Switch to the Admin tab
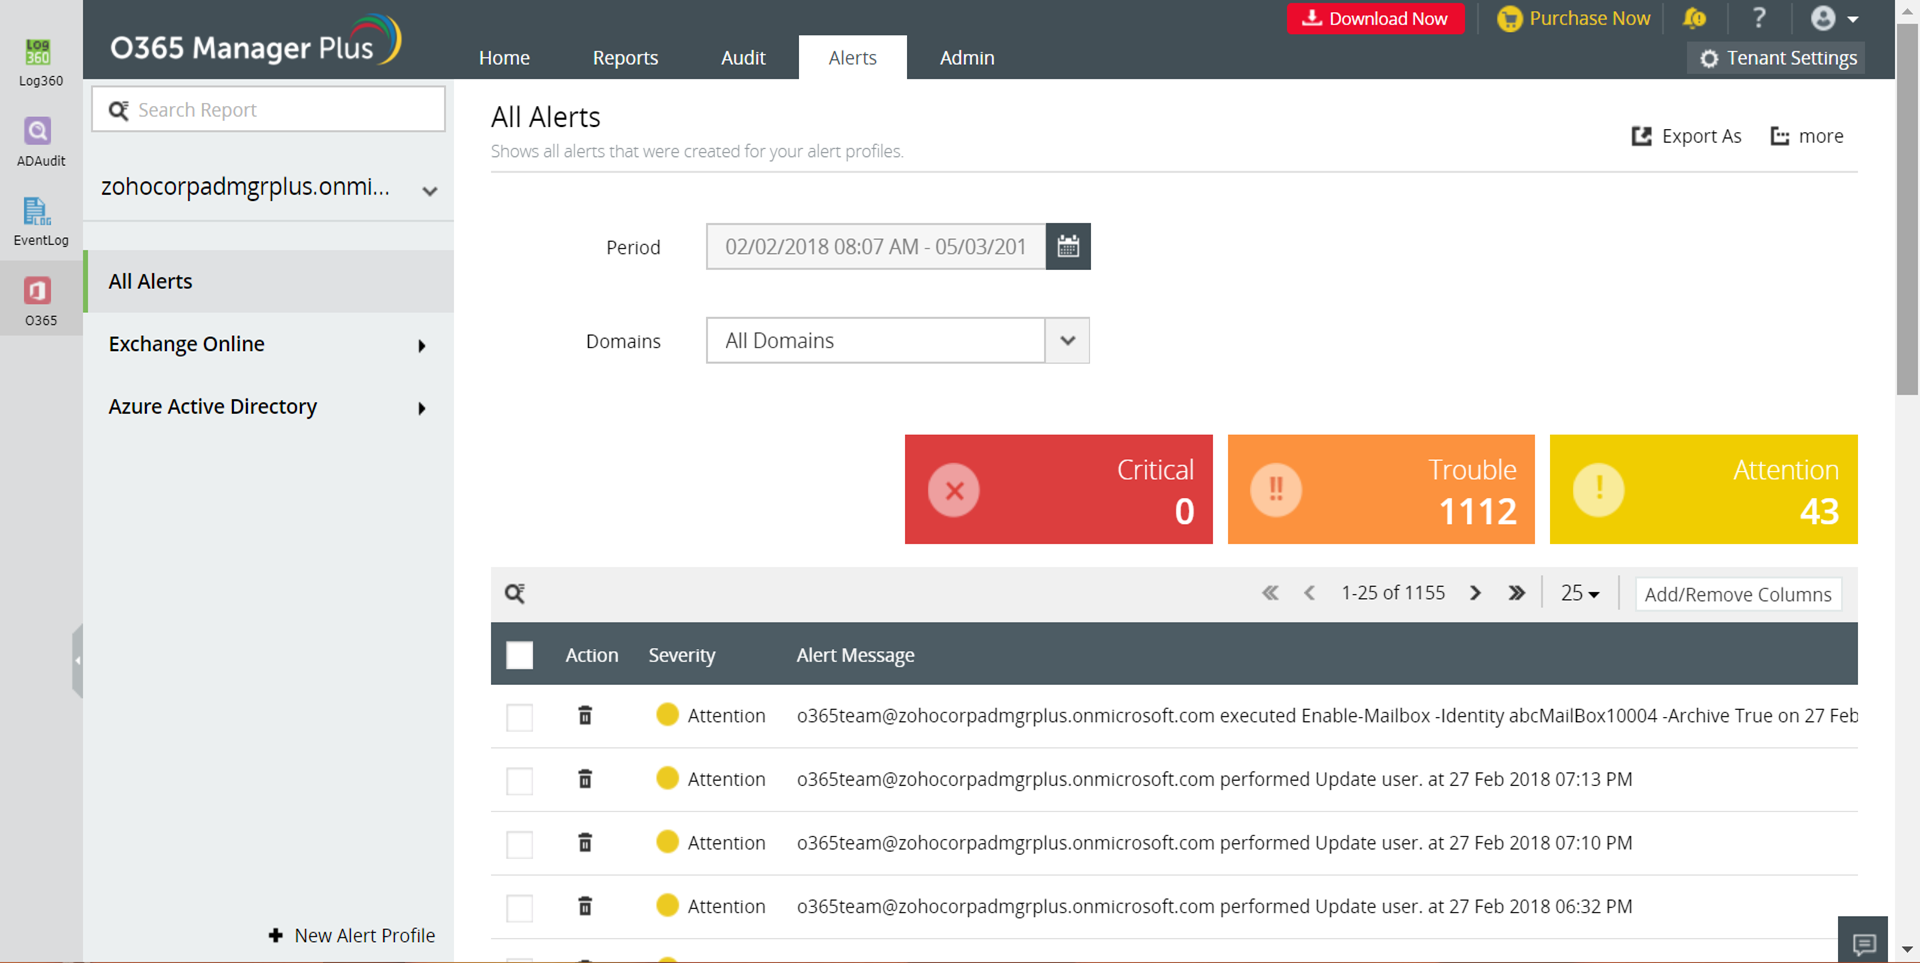This screenshot has width=1920, height=963. click(967, 58)
